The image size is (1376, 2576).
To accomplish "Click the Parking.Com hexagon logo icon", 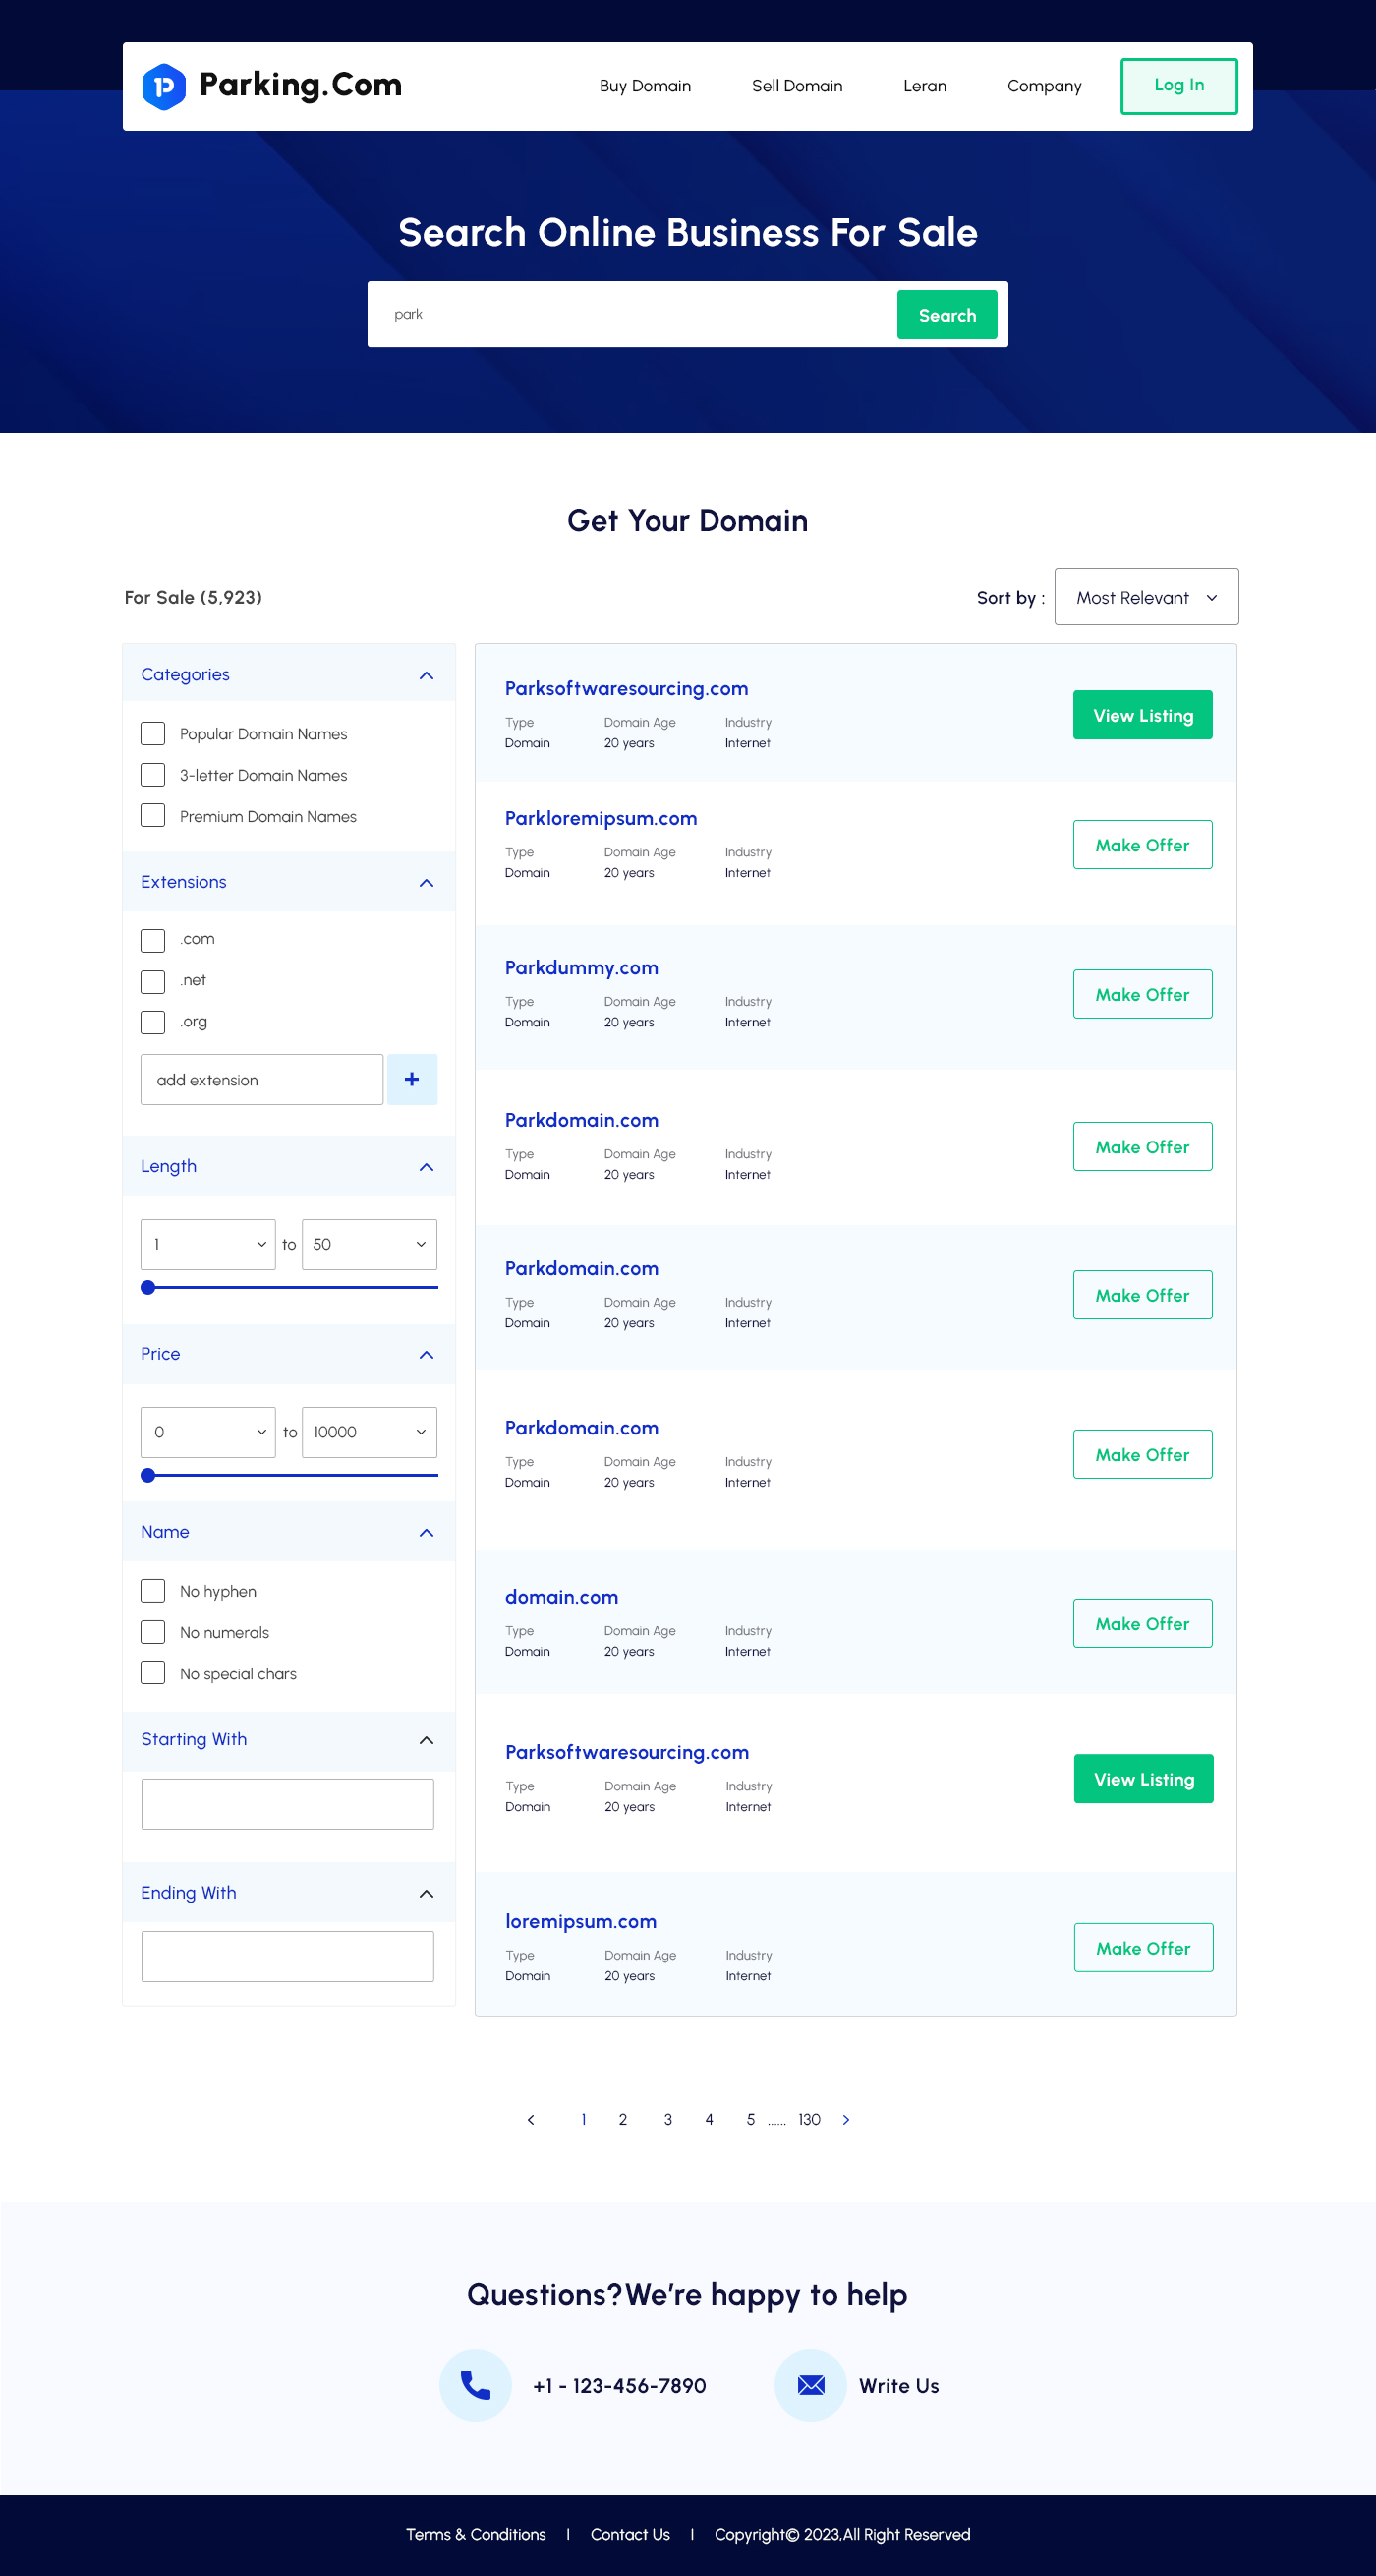I will tap(164, 86).
